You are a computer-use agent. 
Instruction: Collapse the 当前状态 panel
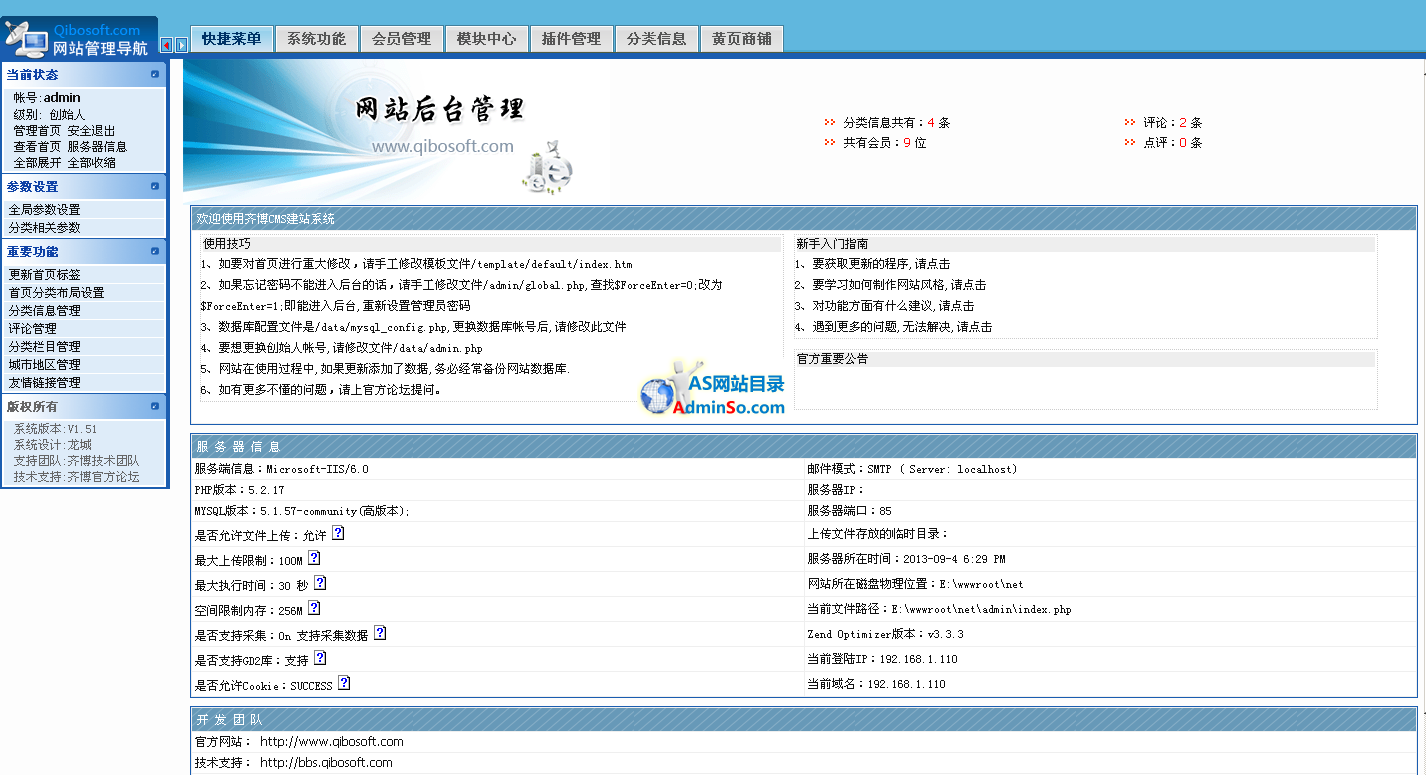pyautogui.click(x=155, y=74)
